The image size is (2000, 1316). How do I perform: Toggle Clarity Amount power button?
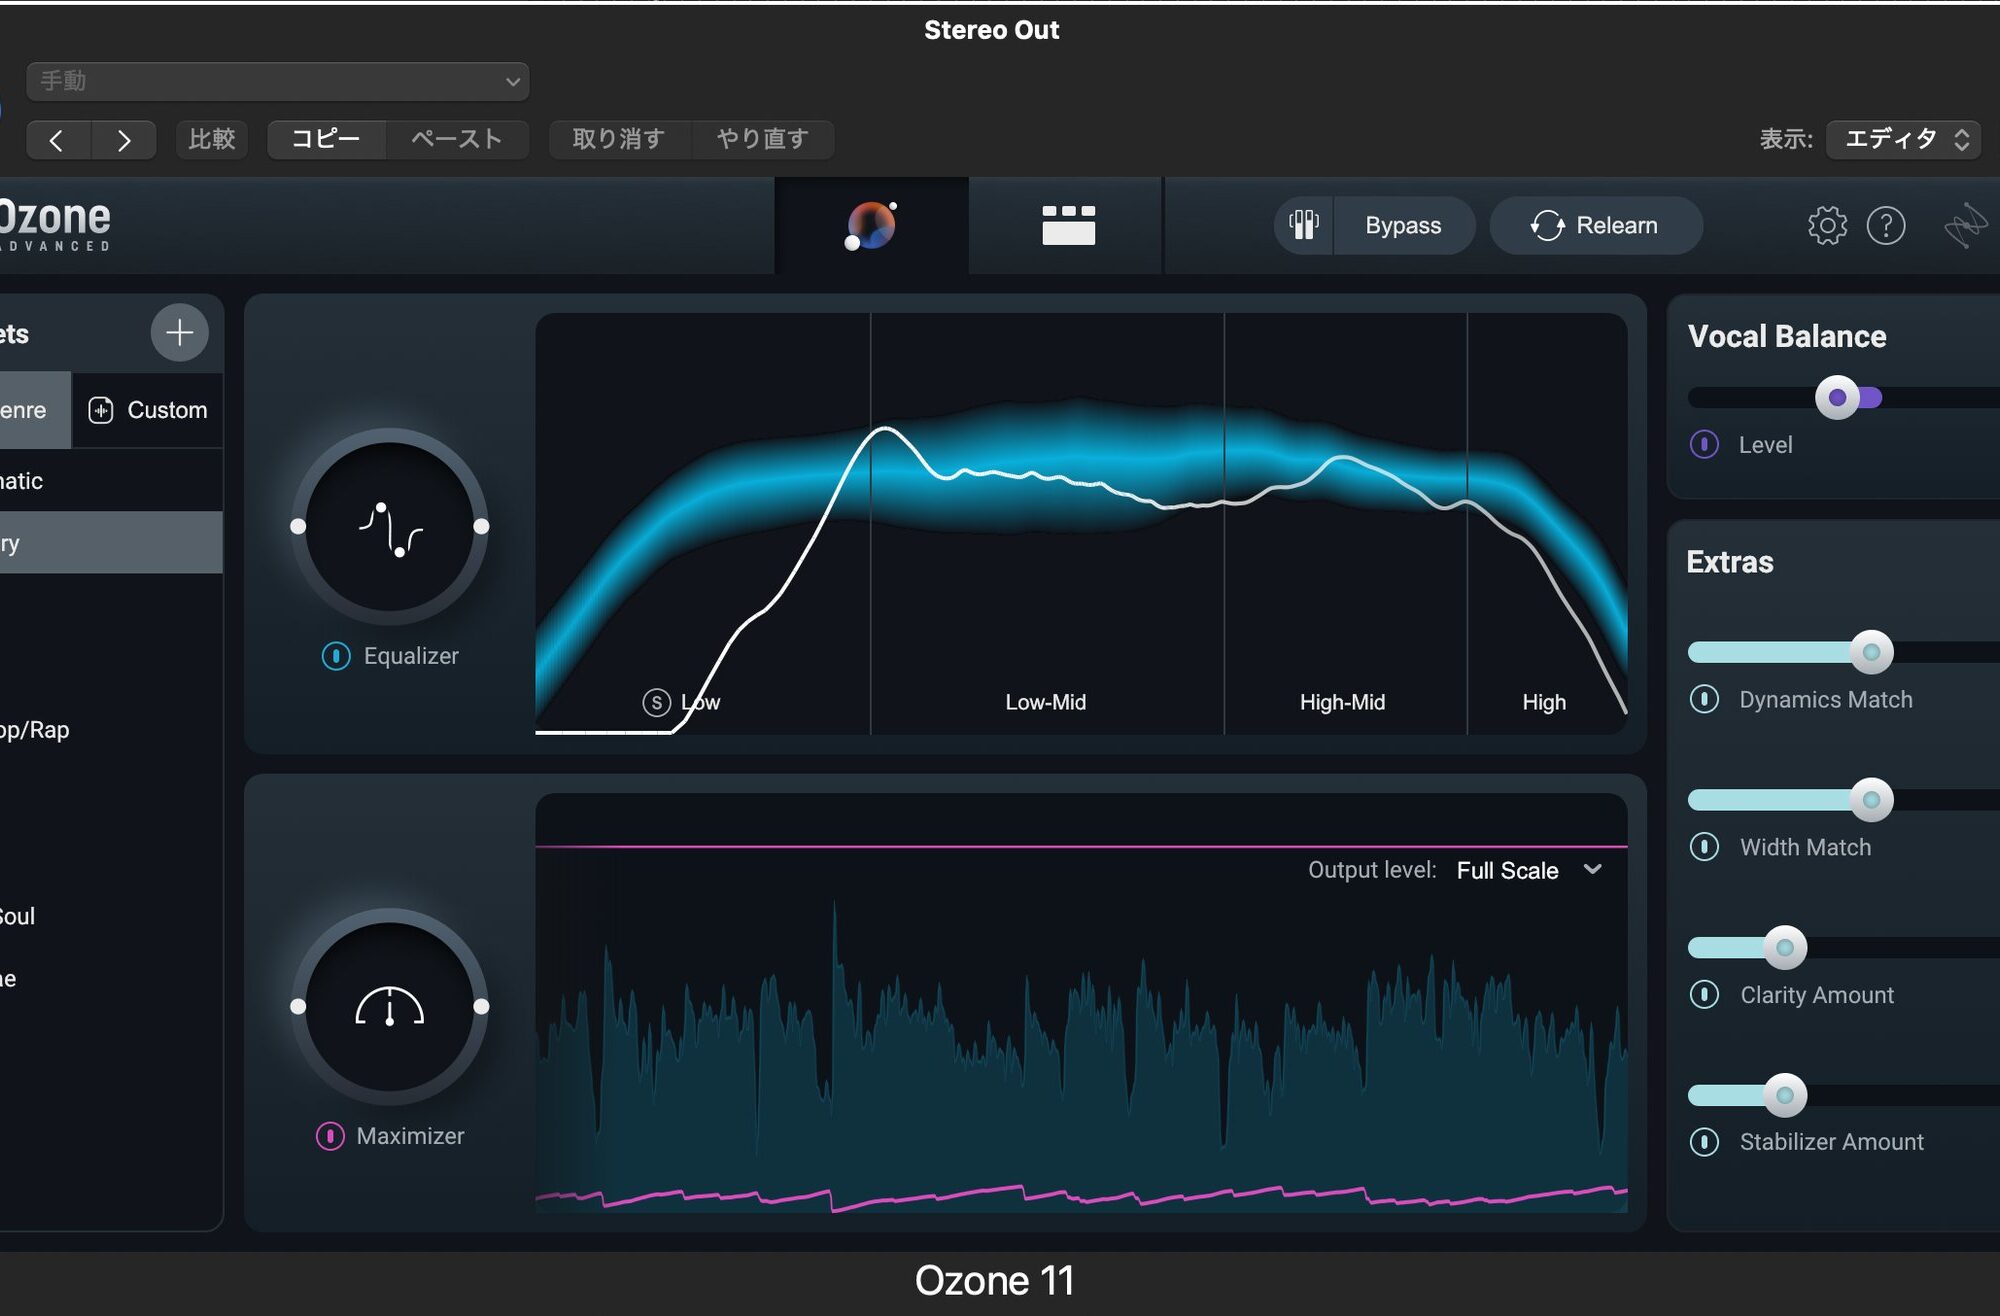(x=1704, y=995)
